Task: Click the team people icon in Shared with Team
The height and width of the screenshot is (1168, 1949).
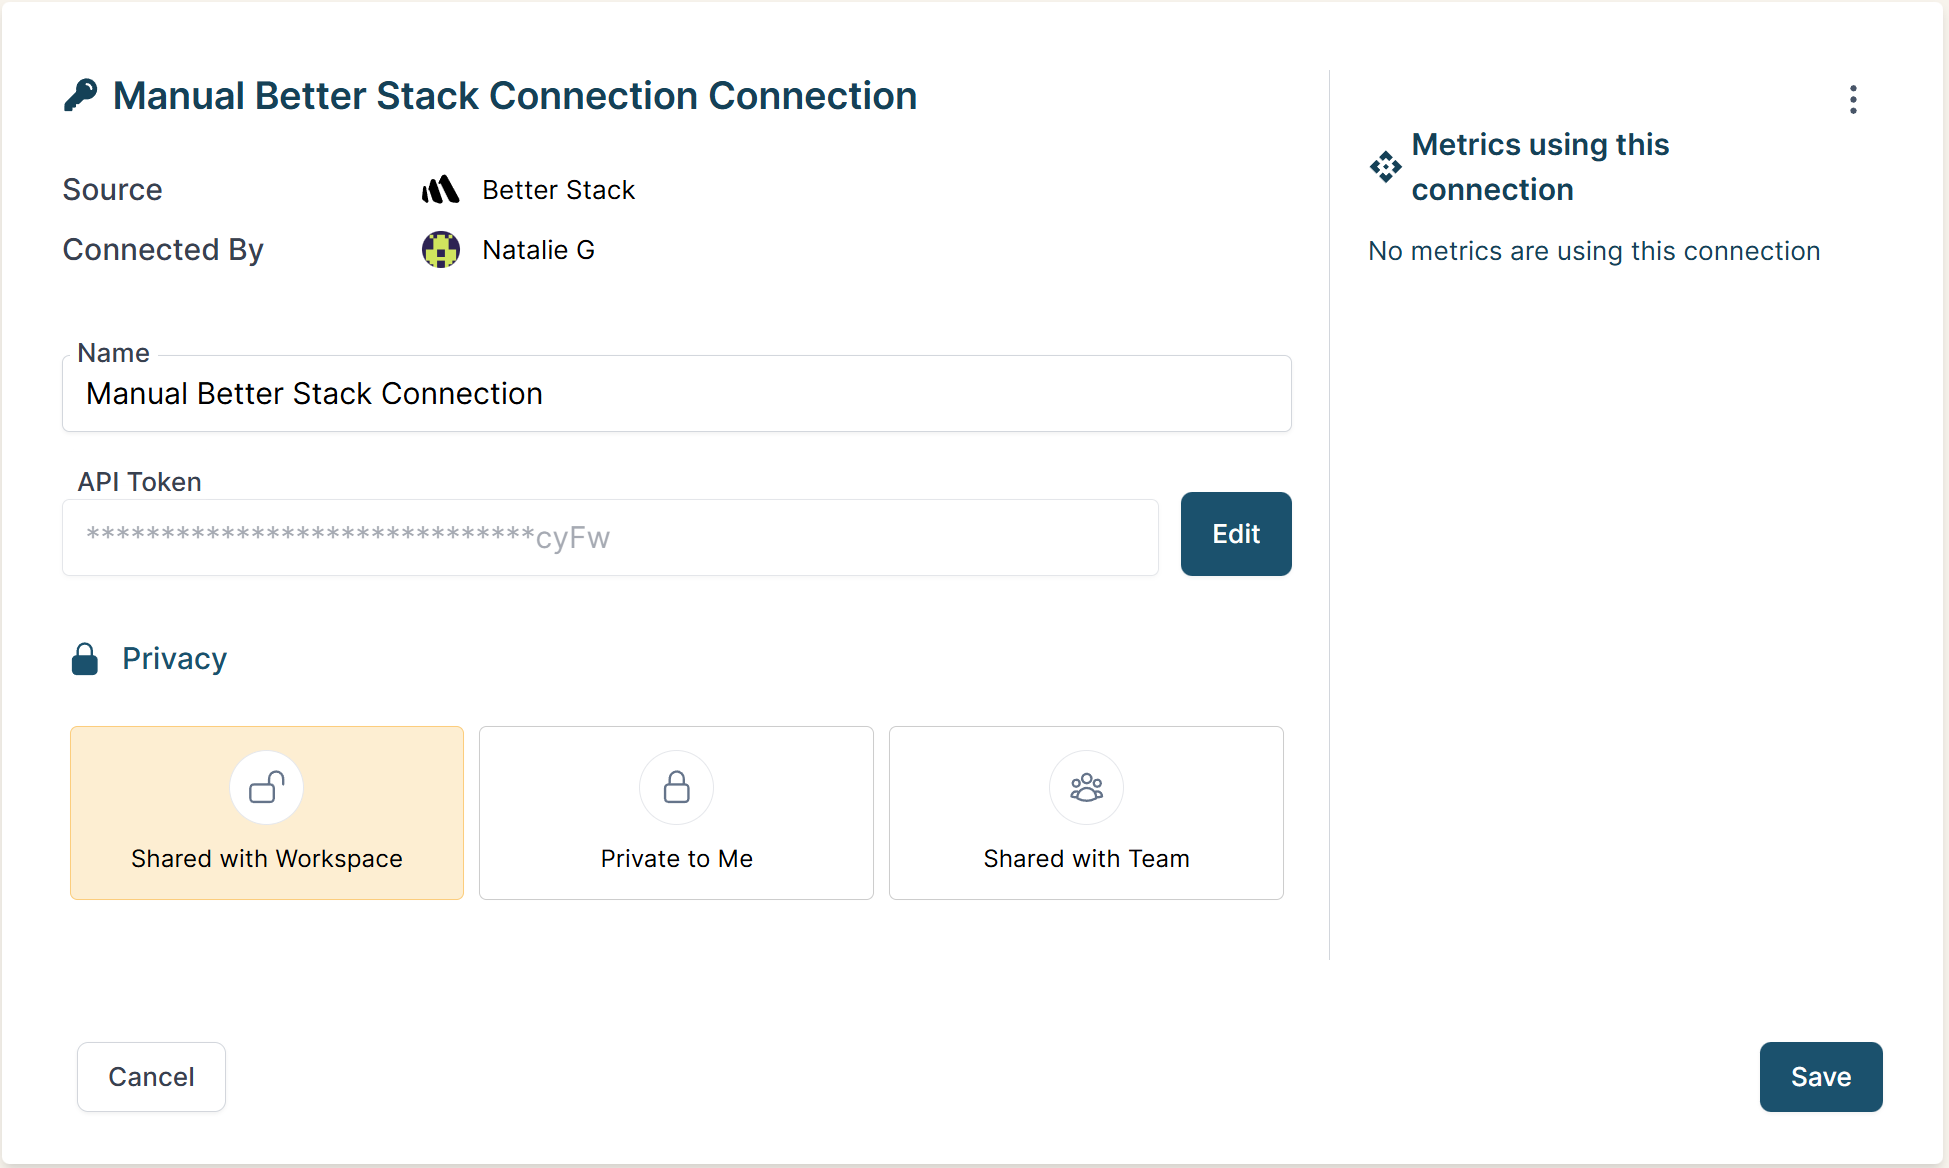Action: [x=1086, y=787]
